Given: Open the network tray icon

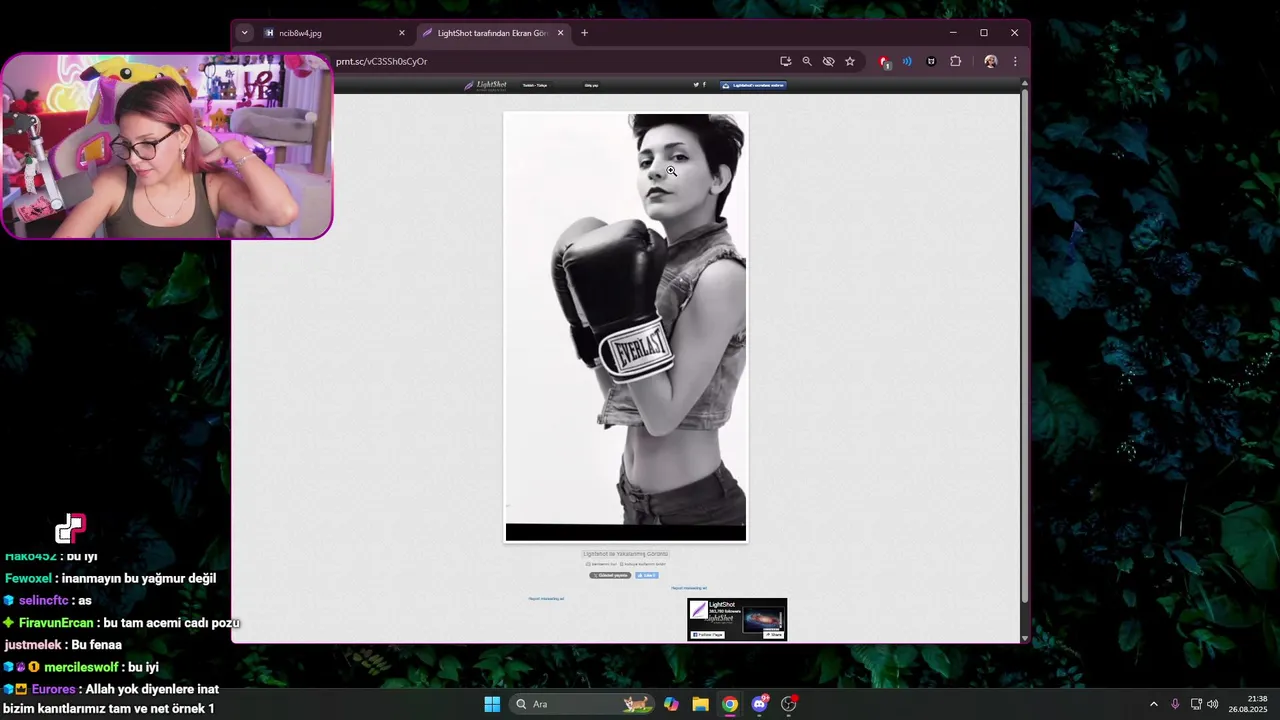Looking at the screenshot, I should [1196, 704].
